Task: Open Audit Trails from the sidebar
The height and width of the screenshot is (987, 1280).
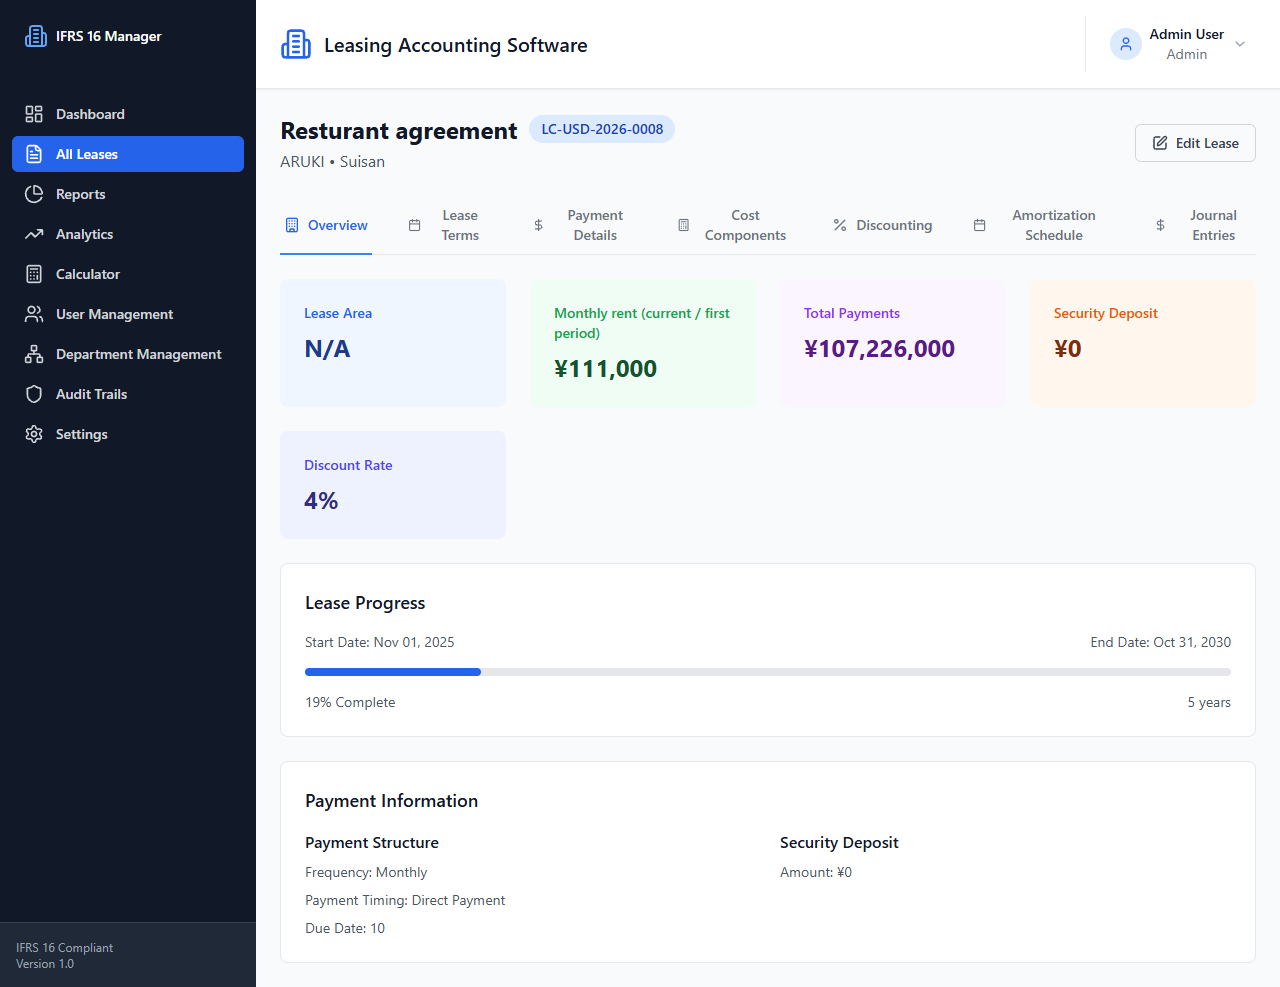Action: pyautogui.click(x=128, y=394)
